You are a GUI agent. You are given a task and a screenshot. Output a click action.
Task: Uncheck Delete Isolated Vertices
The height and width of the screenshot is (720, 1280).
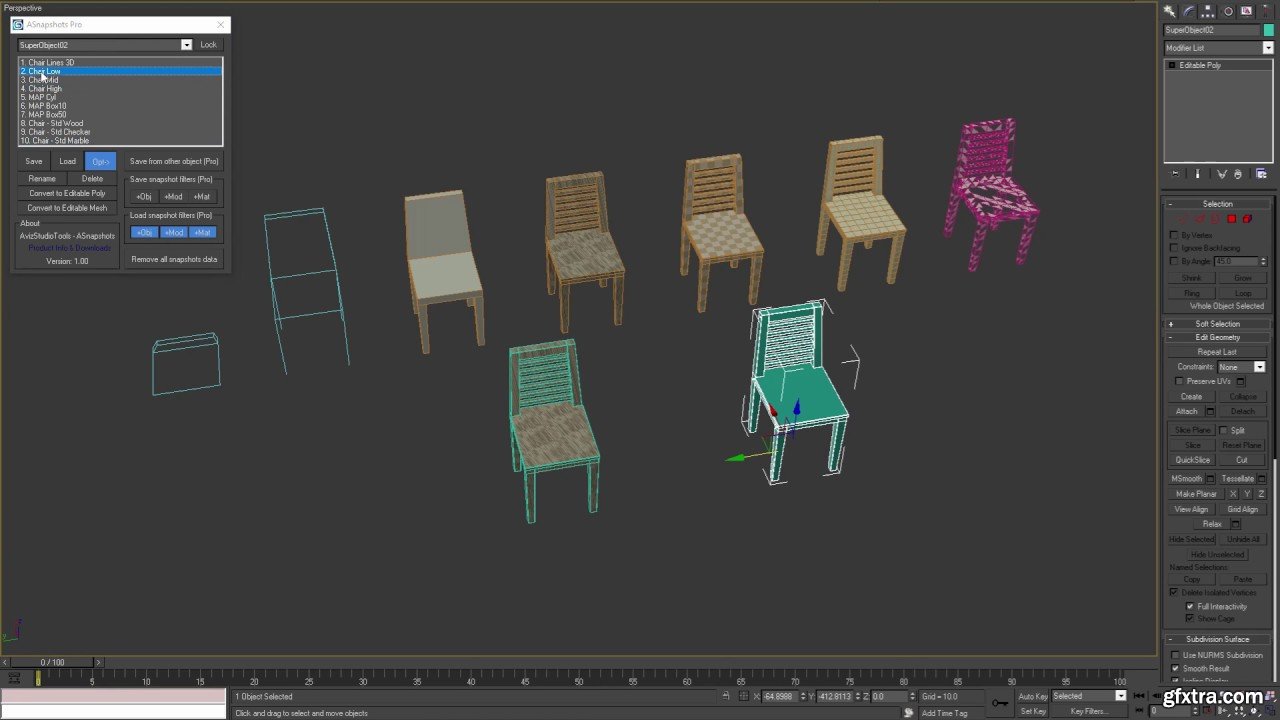click(1174, 593)
